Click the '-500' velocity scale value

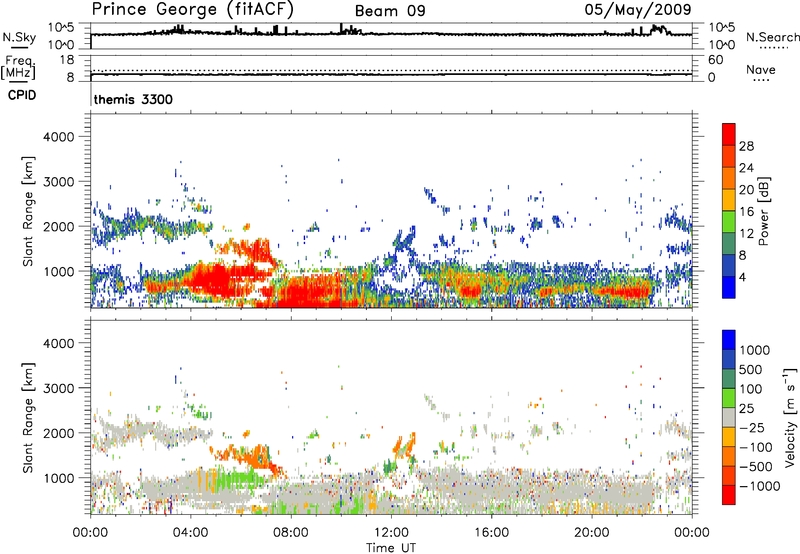(x=756, y=467)
